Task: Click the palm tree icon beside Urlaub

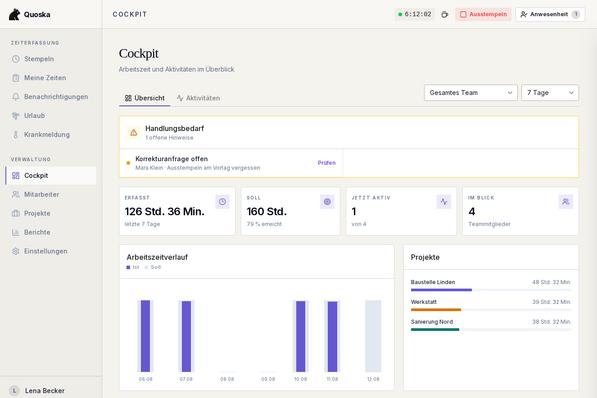Action: [x=16, y=116]
